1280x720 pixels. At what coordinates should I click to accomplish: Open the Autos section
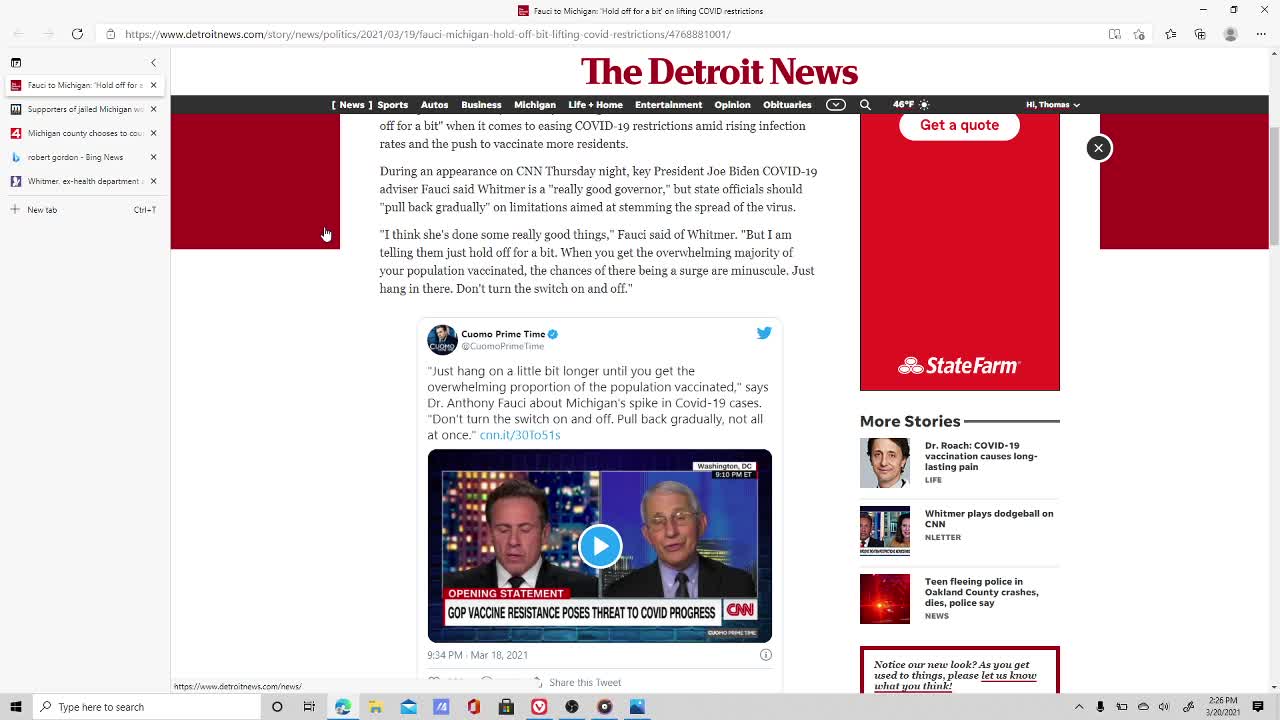[x=434, y=105]
